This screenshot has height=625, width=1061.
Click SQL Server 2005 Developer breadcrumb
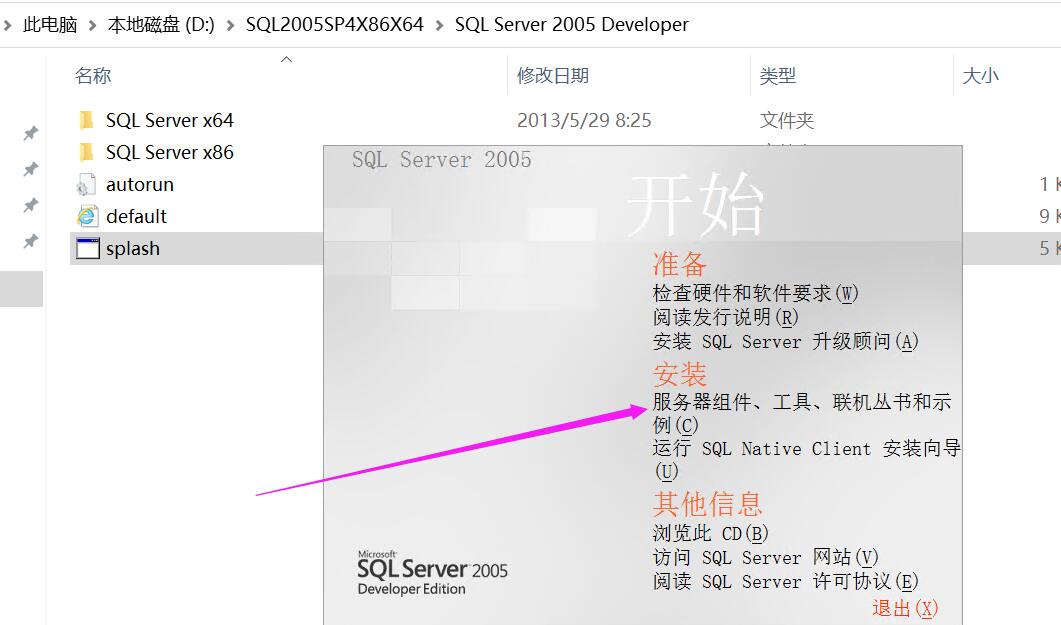coord(572,25)
